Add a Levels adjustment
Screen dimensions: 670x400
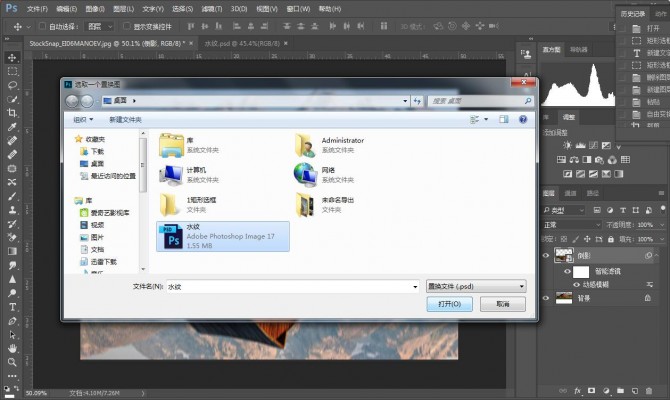click(580, 145)
